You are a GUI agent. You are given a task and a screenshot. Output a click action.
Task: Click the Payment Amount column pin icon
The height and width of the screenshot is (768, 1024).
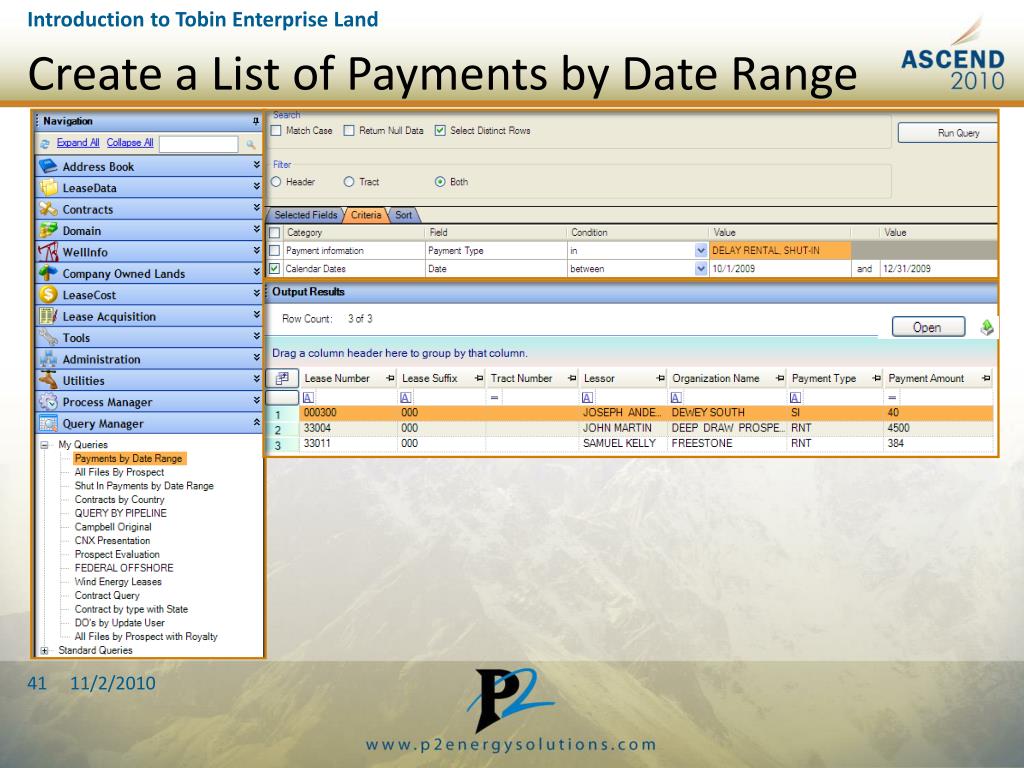coord(986,378)
